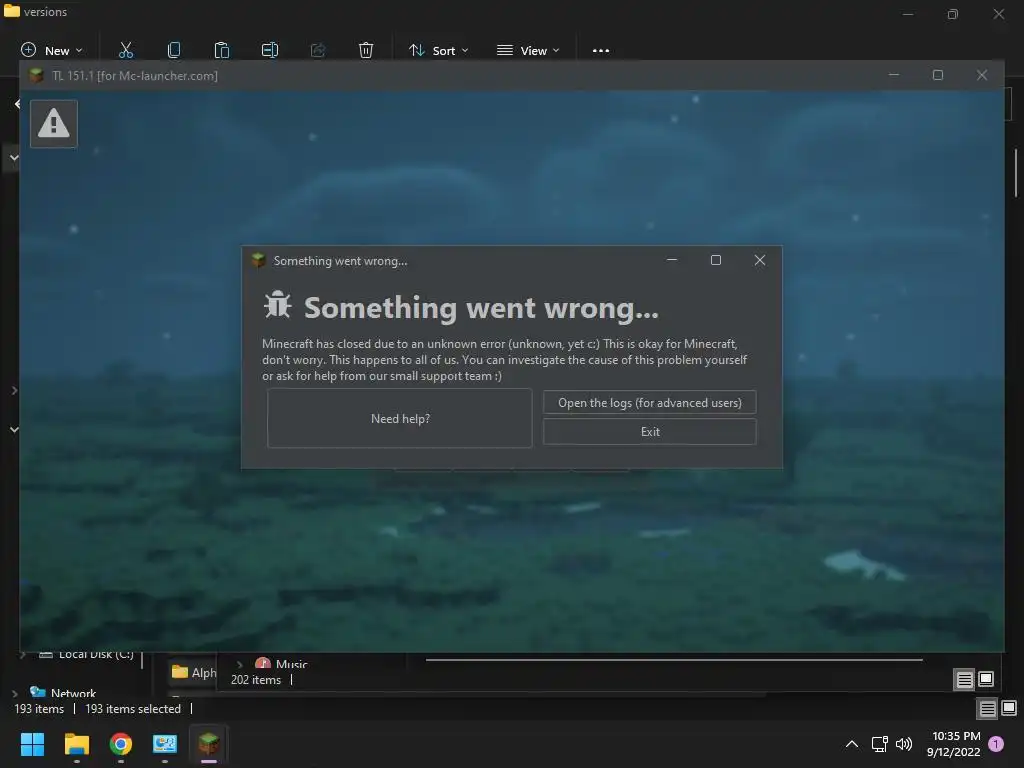
Task: Expand the Music tree item
Action: (x=240, y=664)
